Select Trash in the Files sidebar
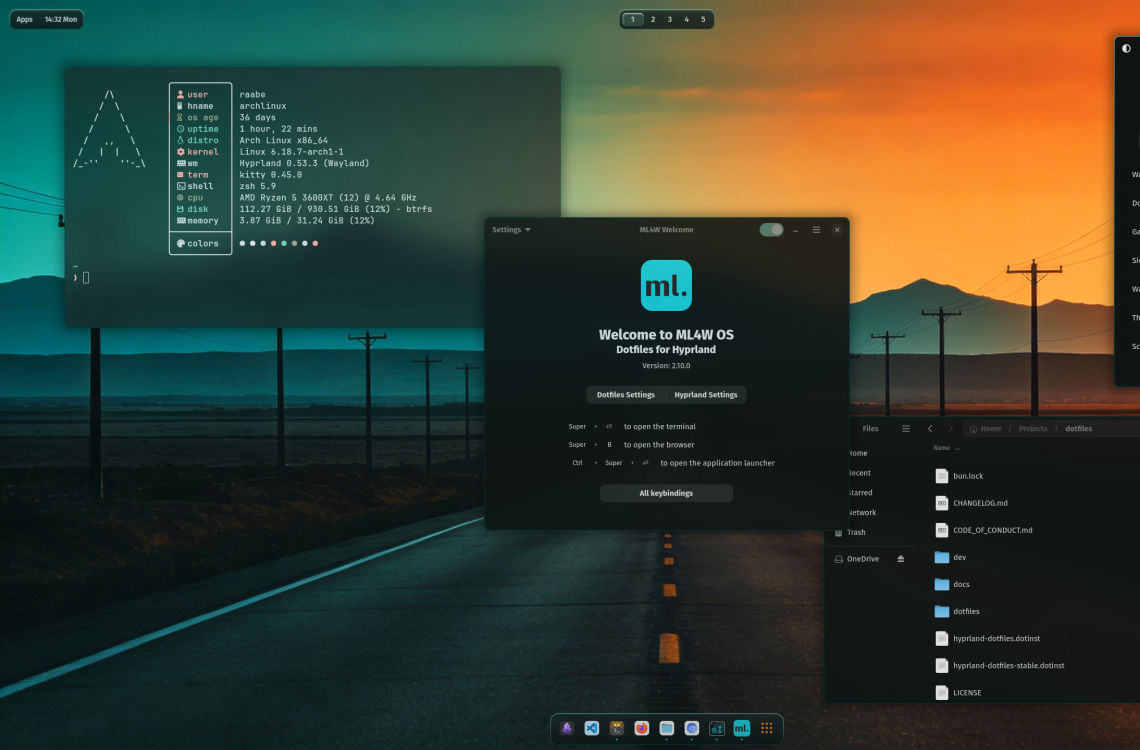 pos(856,532)
